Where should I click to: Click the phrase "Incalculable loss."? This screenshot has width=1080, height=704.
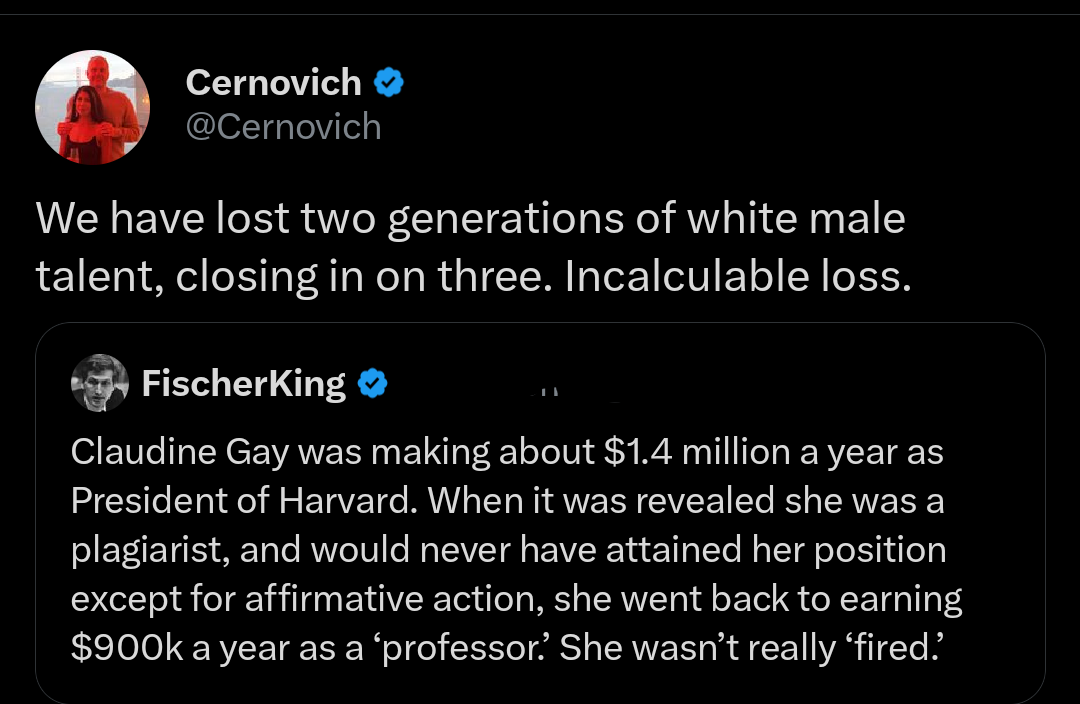[738, 278]
